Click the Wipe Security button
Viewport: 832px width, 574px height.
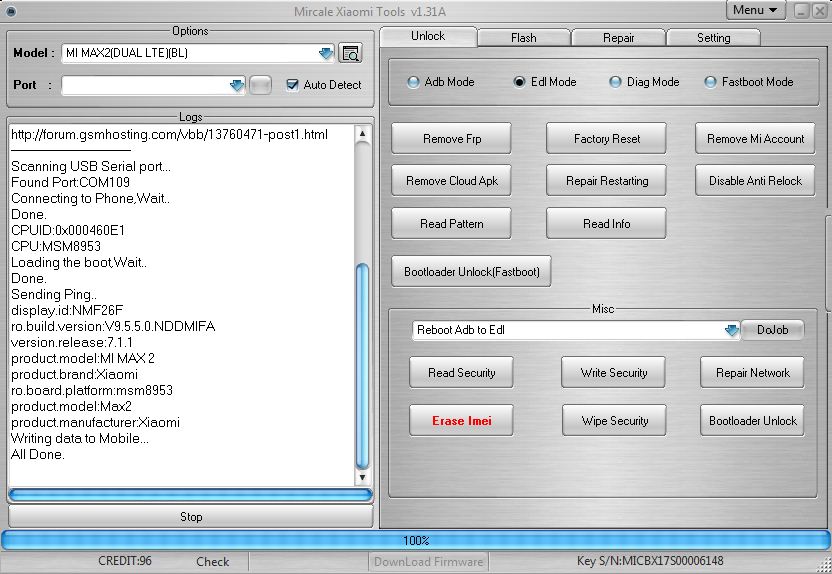pos(614,421)
